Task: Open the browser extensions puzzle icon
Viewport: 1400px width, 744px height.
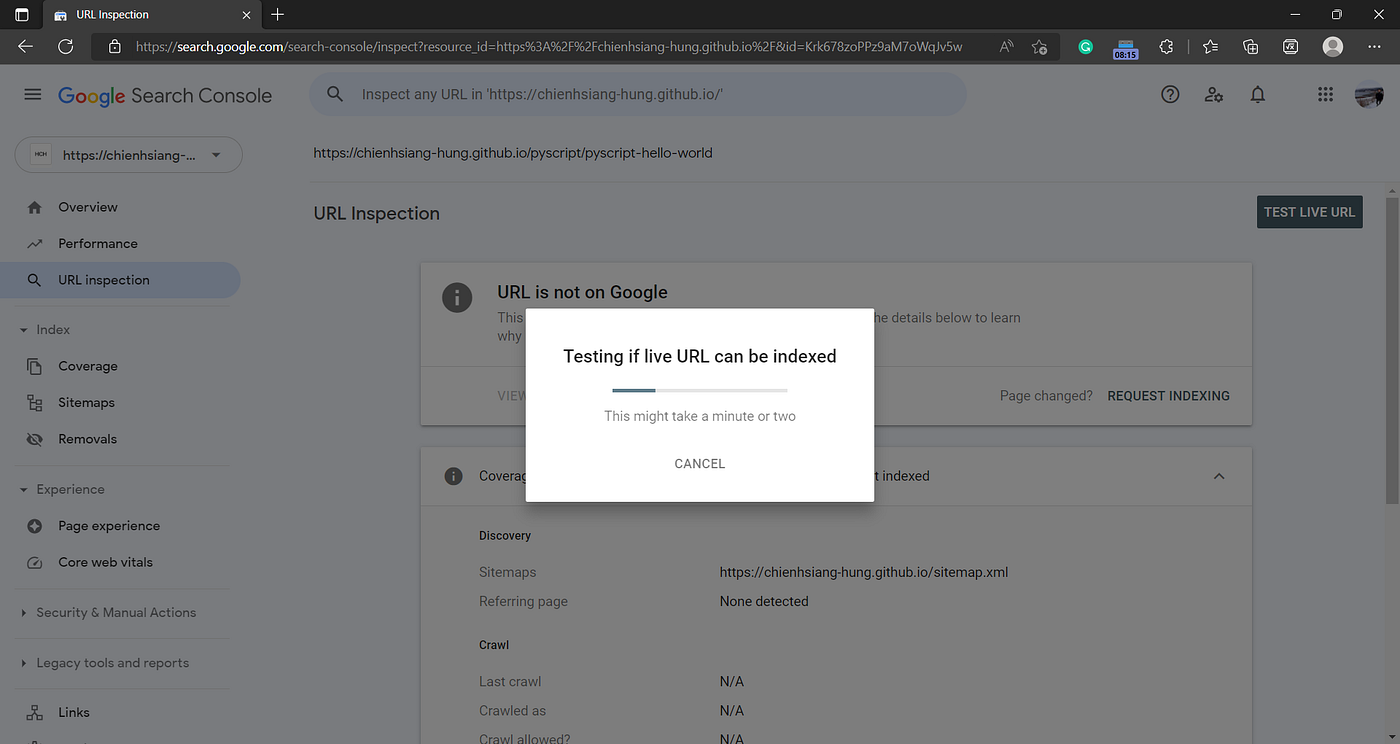Action: coord(1166,46)
